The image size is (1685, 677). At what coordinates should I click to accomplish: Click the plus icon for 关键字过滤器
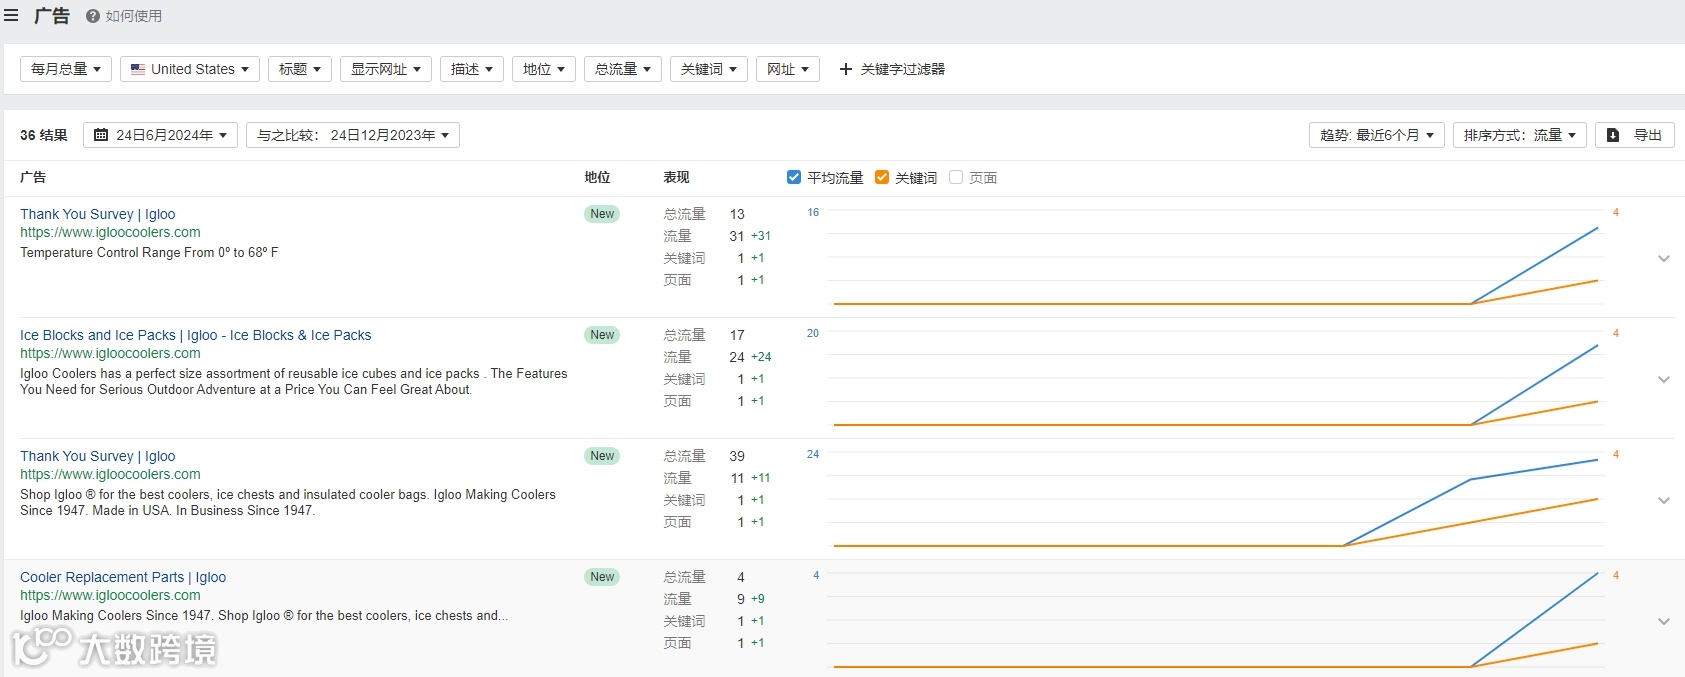pyautogui.click(x=846, y=69)
